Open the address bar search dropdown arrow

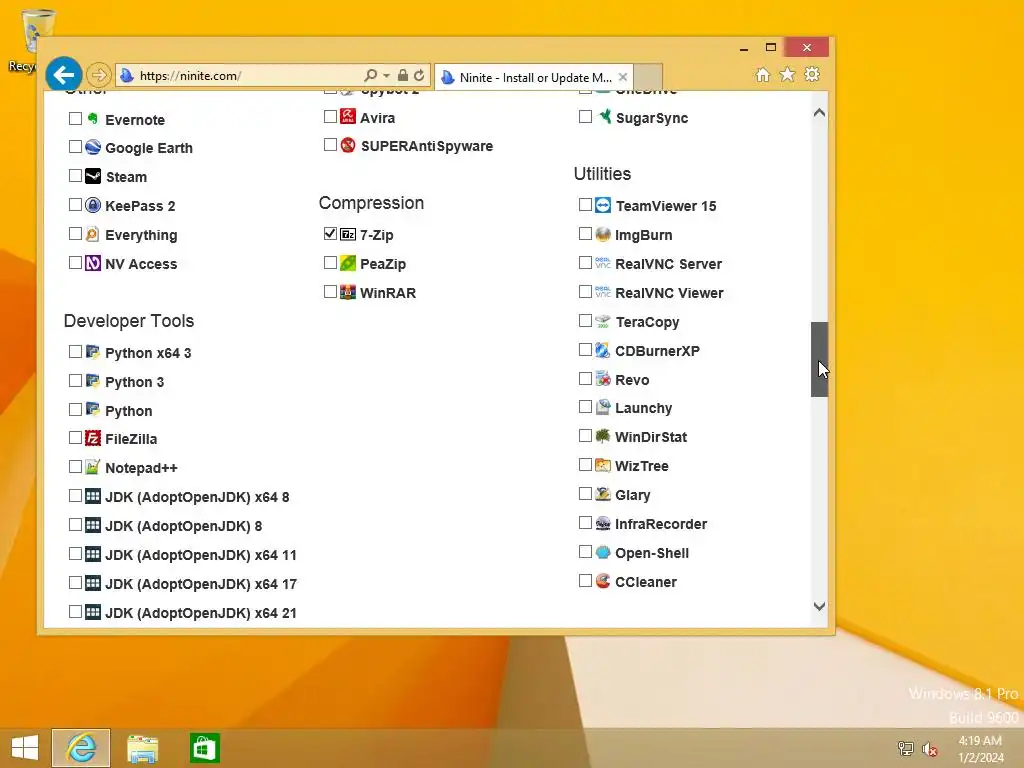pos(387,76)
